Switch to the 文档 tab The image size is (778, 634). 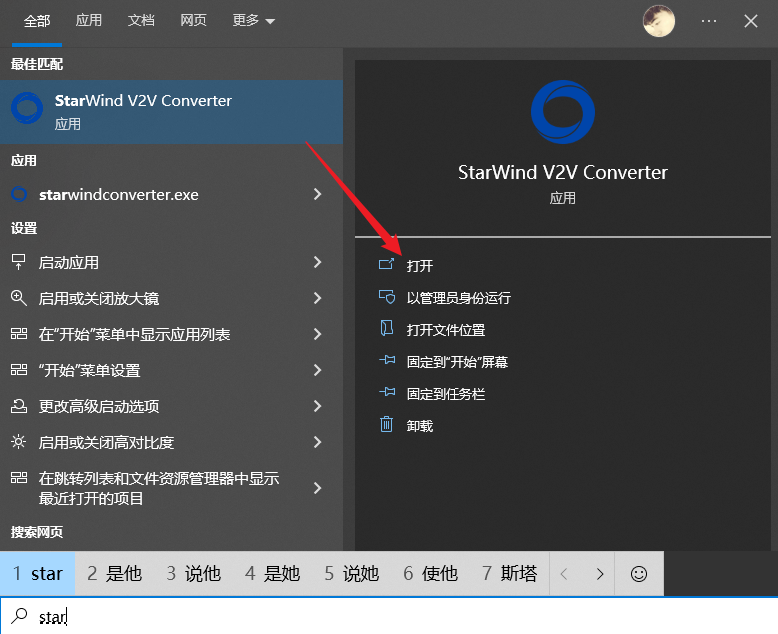point(141,20)
